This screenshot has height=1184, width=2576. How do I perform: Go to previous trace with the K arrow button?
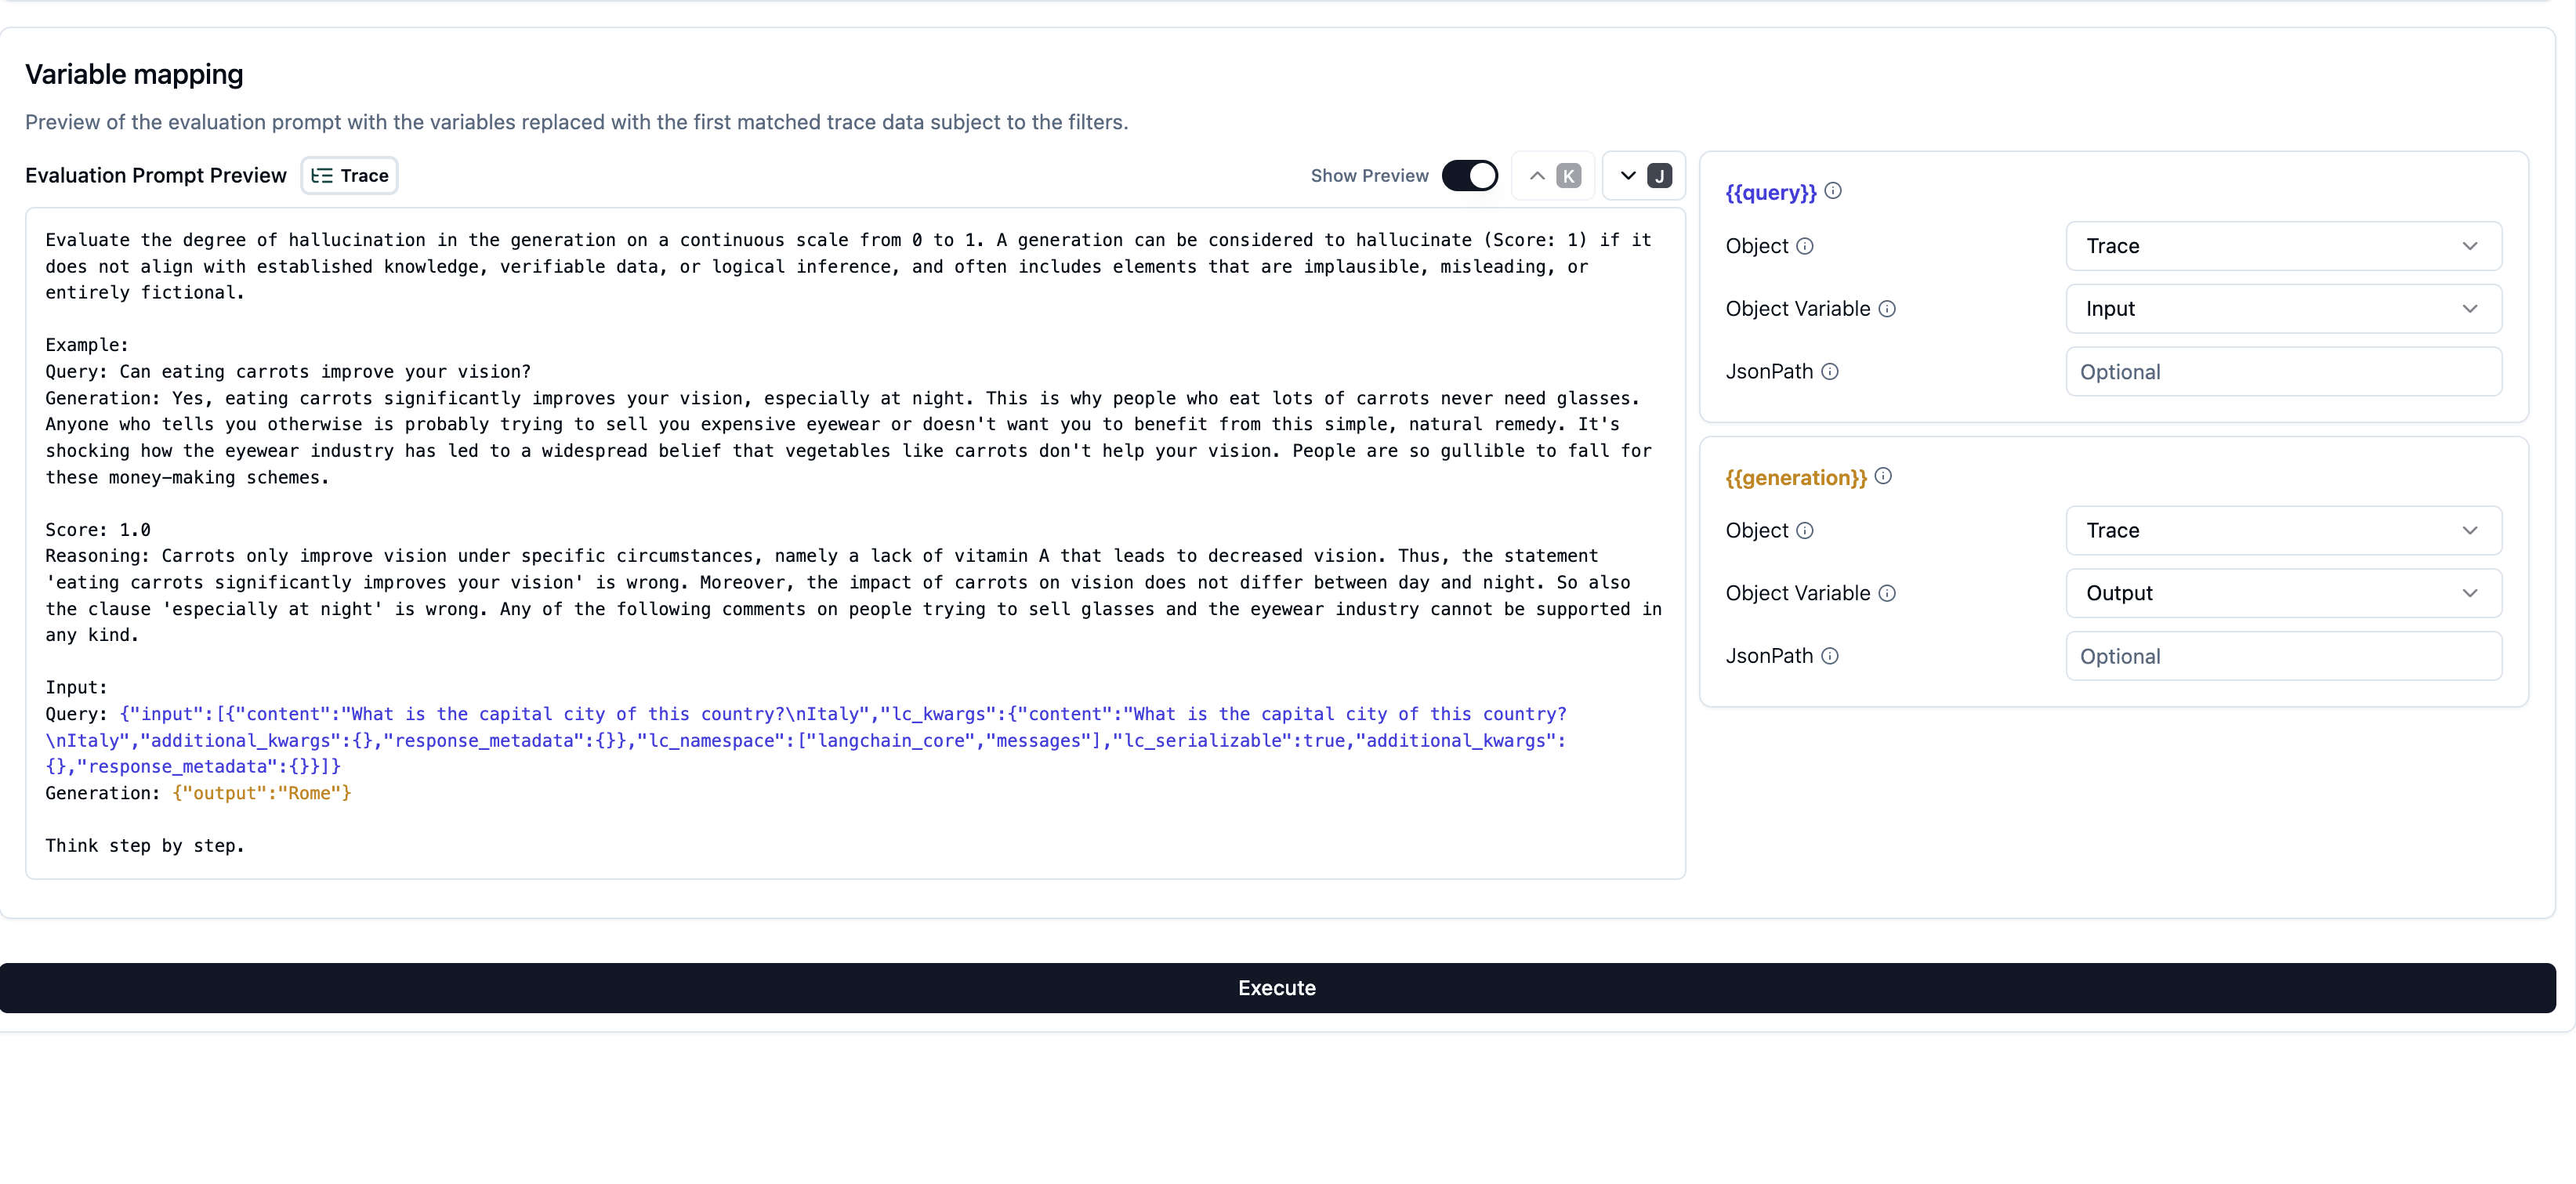pos(1553,176)
